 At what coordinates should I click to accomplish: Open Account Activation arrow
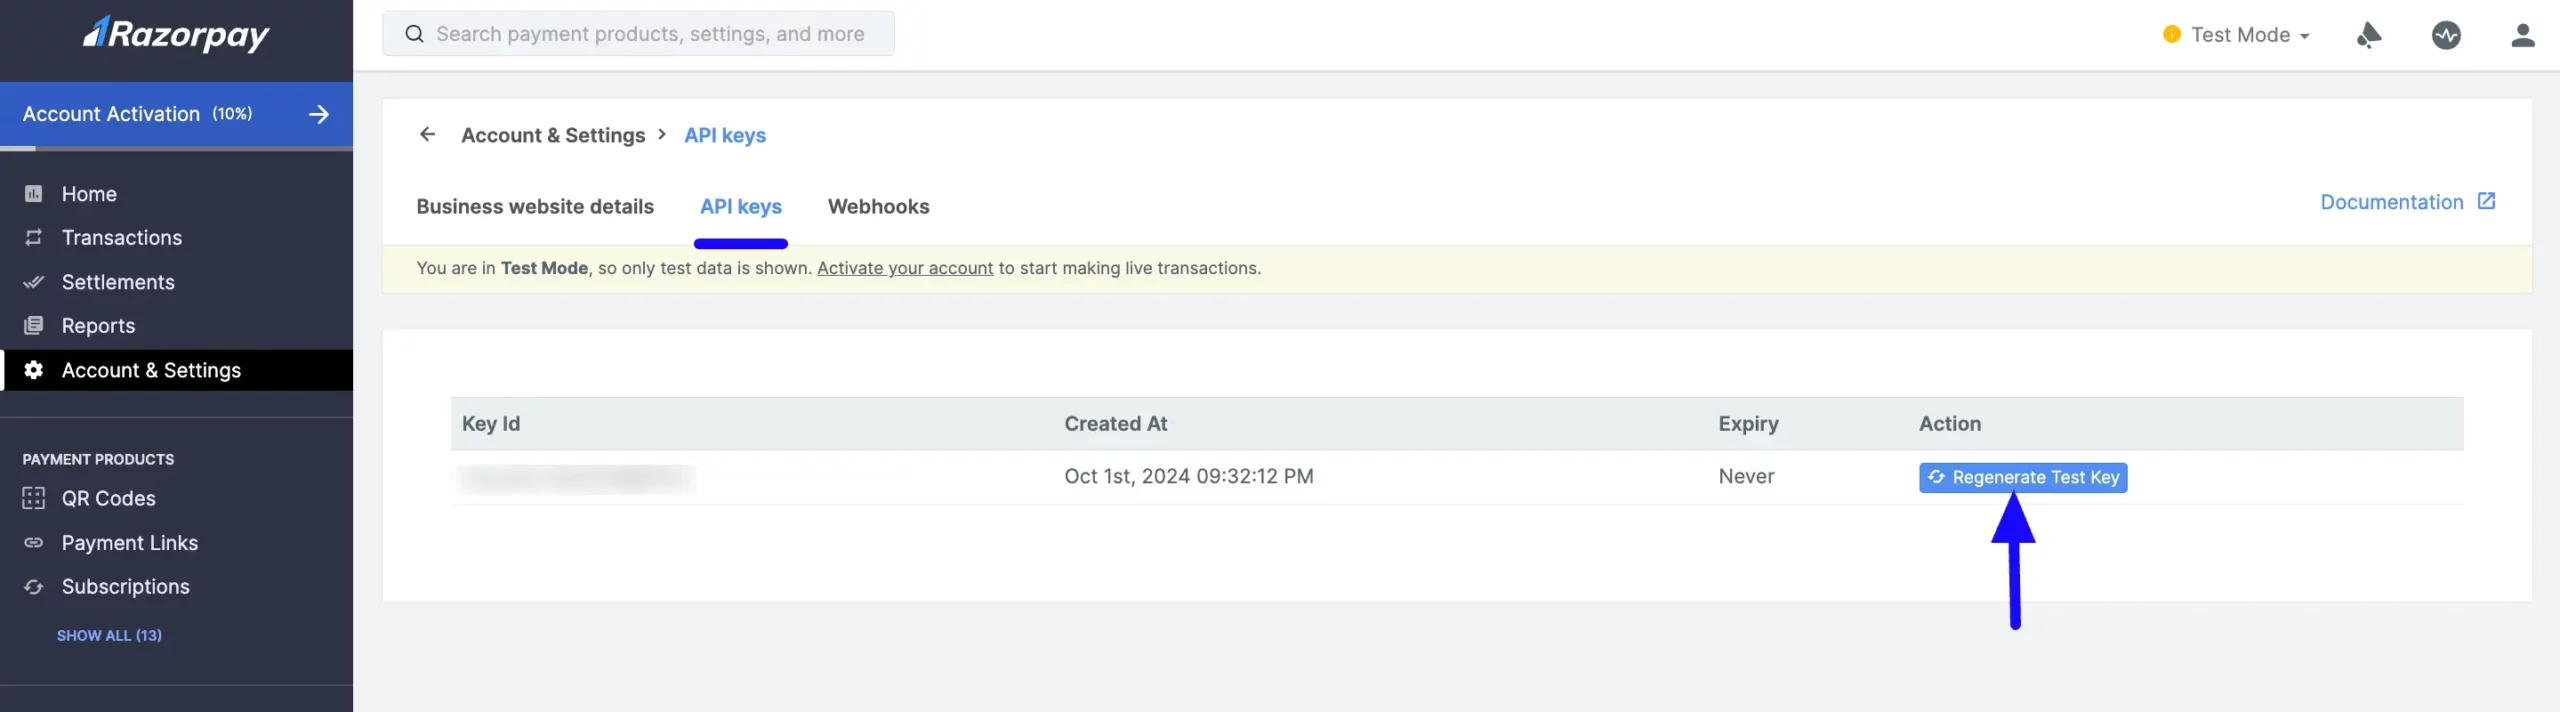[x=319, y=114]
